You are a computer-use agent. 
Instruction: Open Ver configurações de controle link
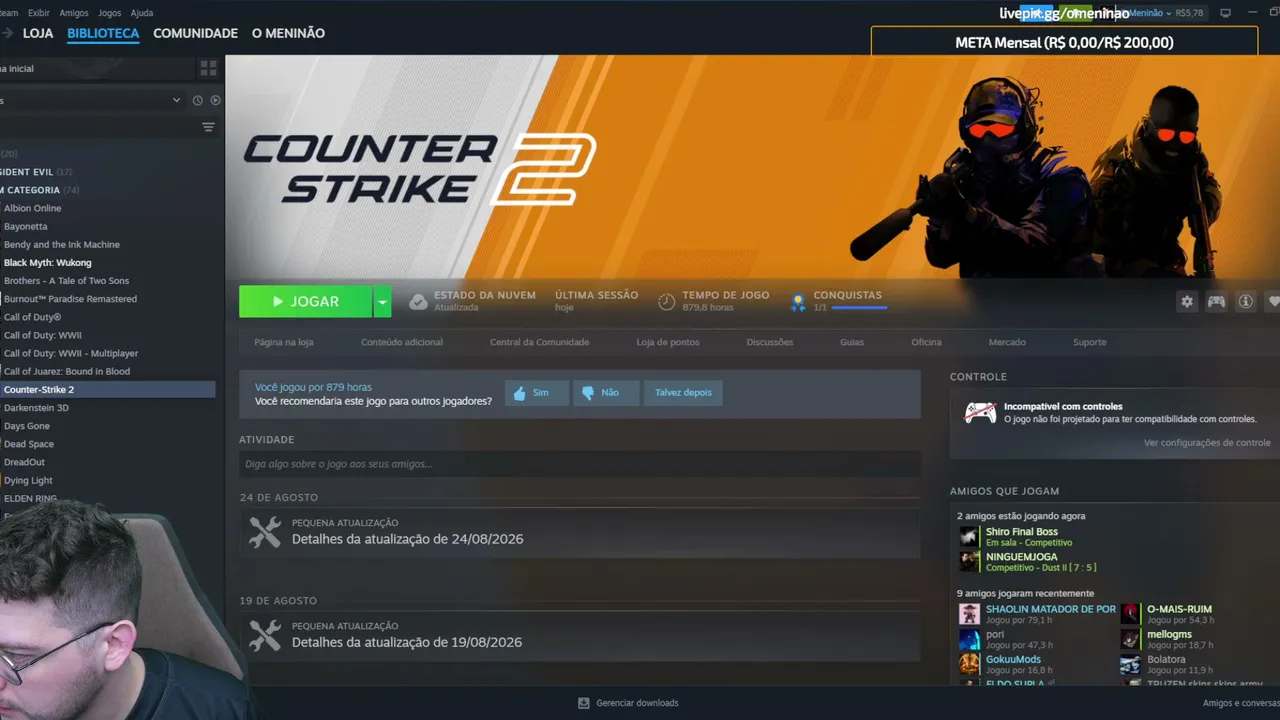[1207, 442]
